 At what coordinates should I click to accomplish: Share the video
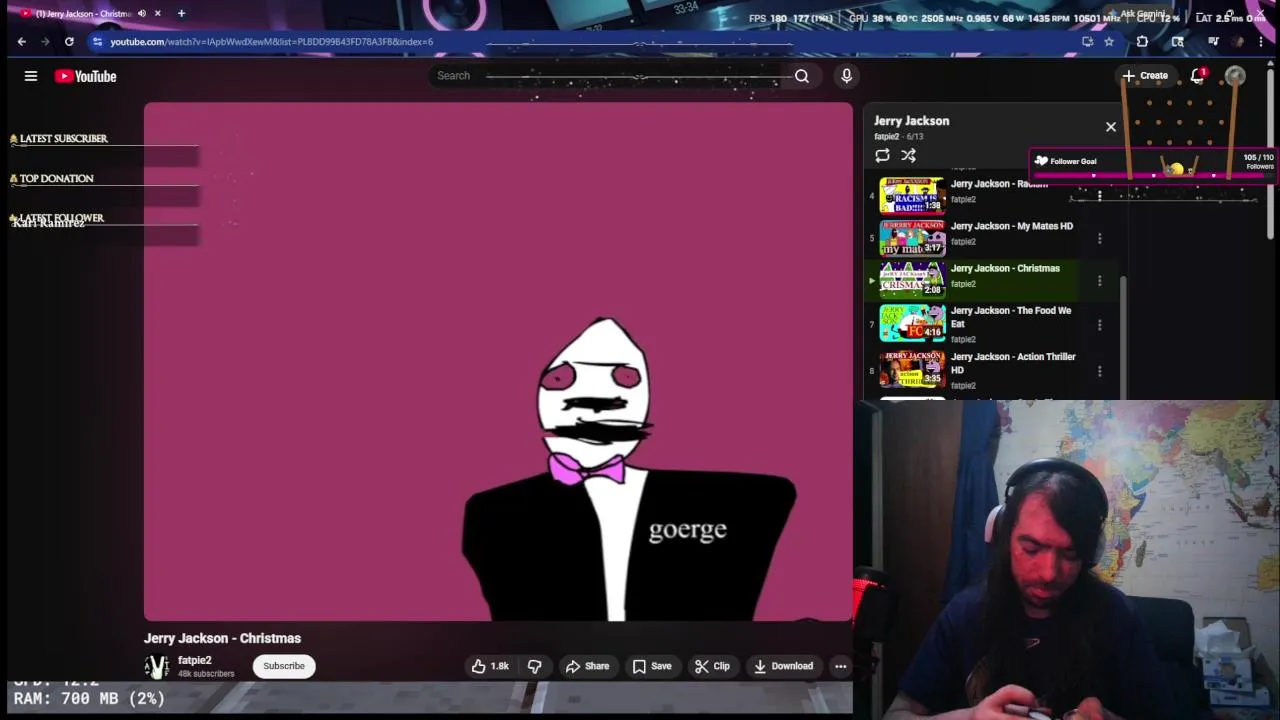587,666
